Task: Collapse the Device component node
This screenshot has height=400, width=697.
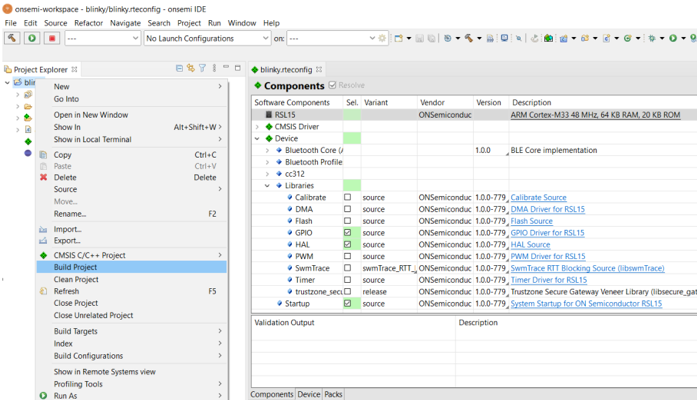Action: coord(257,139)
